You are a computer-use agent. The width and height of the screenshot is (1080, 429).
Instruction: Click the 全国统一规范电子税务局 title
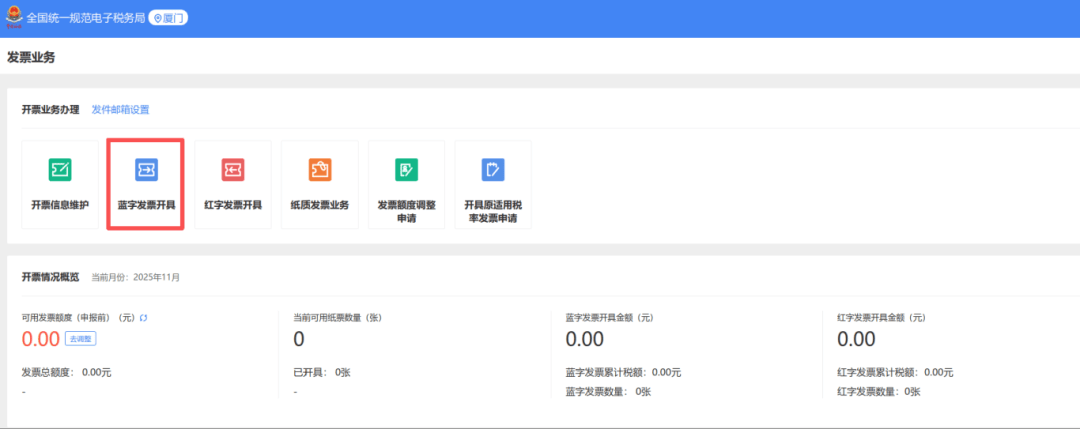point(85,18)
